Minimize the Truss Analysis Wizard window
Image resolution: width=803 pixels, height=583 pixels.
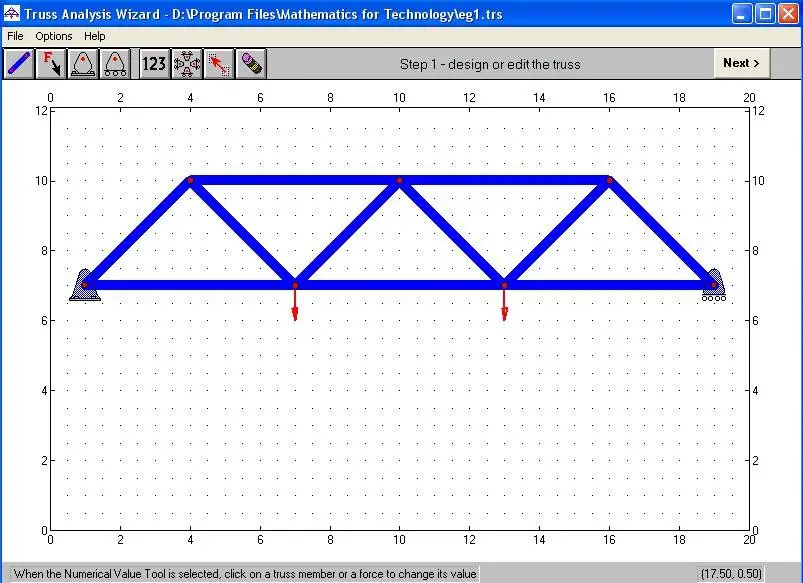click(x=741, y=13)
